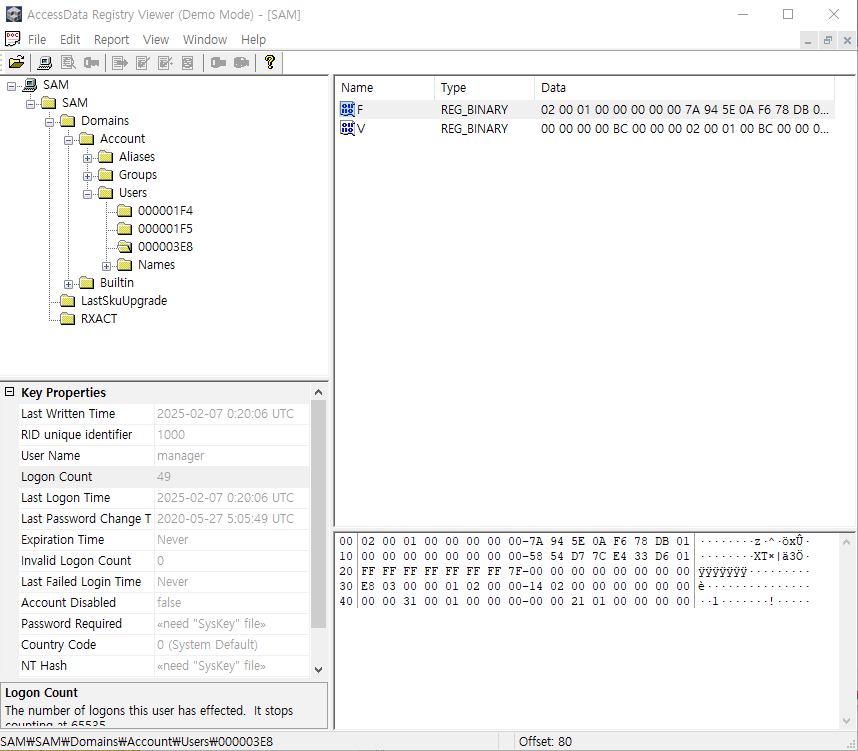Open the View menu
Screen dimensions: 858x751
[x=156, y=39]
